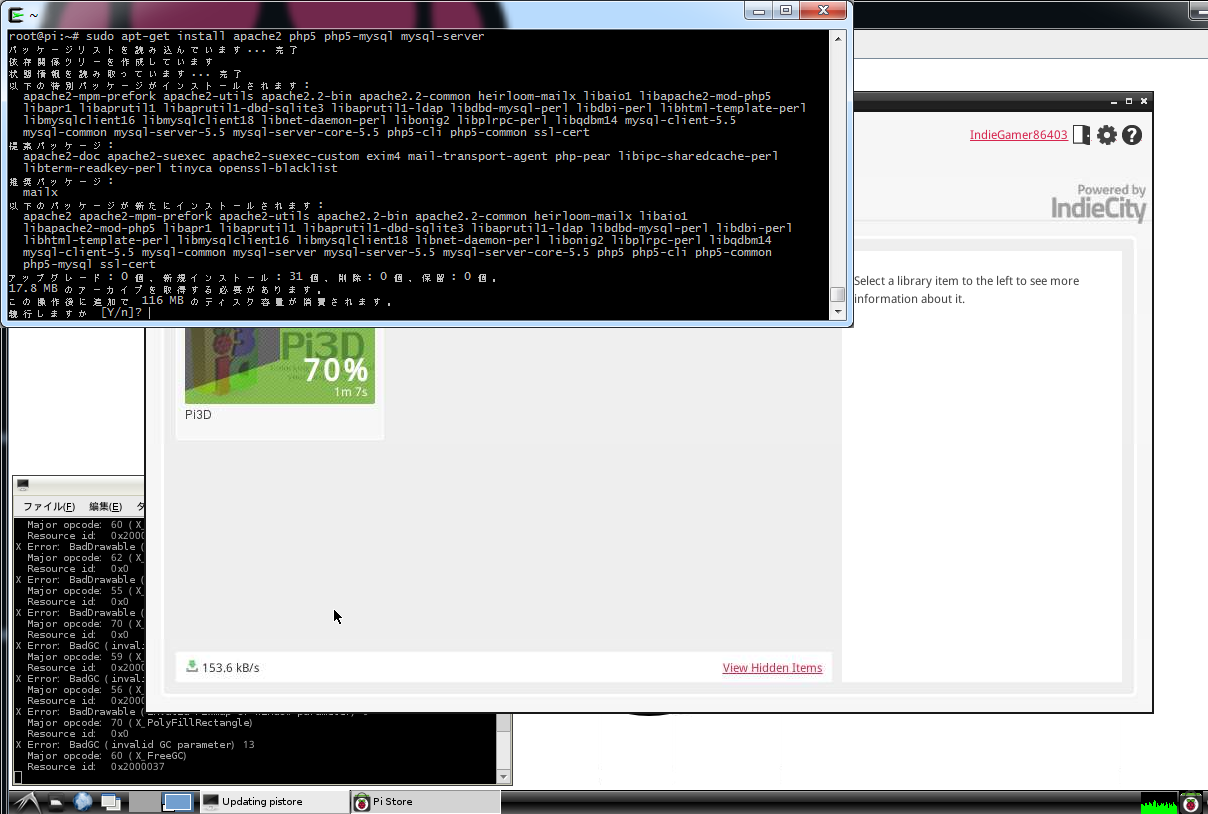
Task: Click the logout door icon beside username
Action: [x=1081, y=135]
